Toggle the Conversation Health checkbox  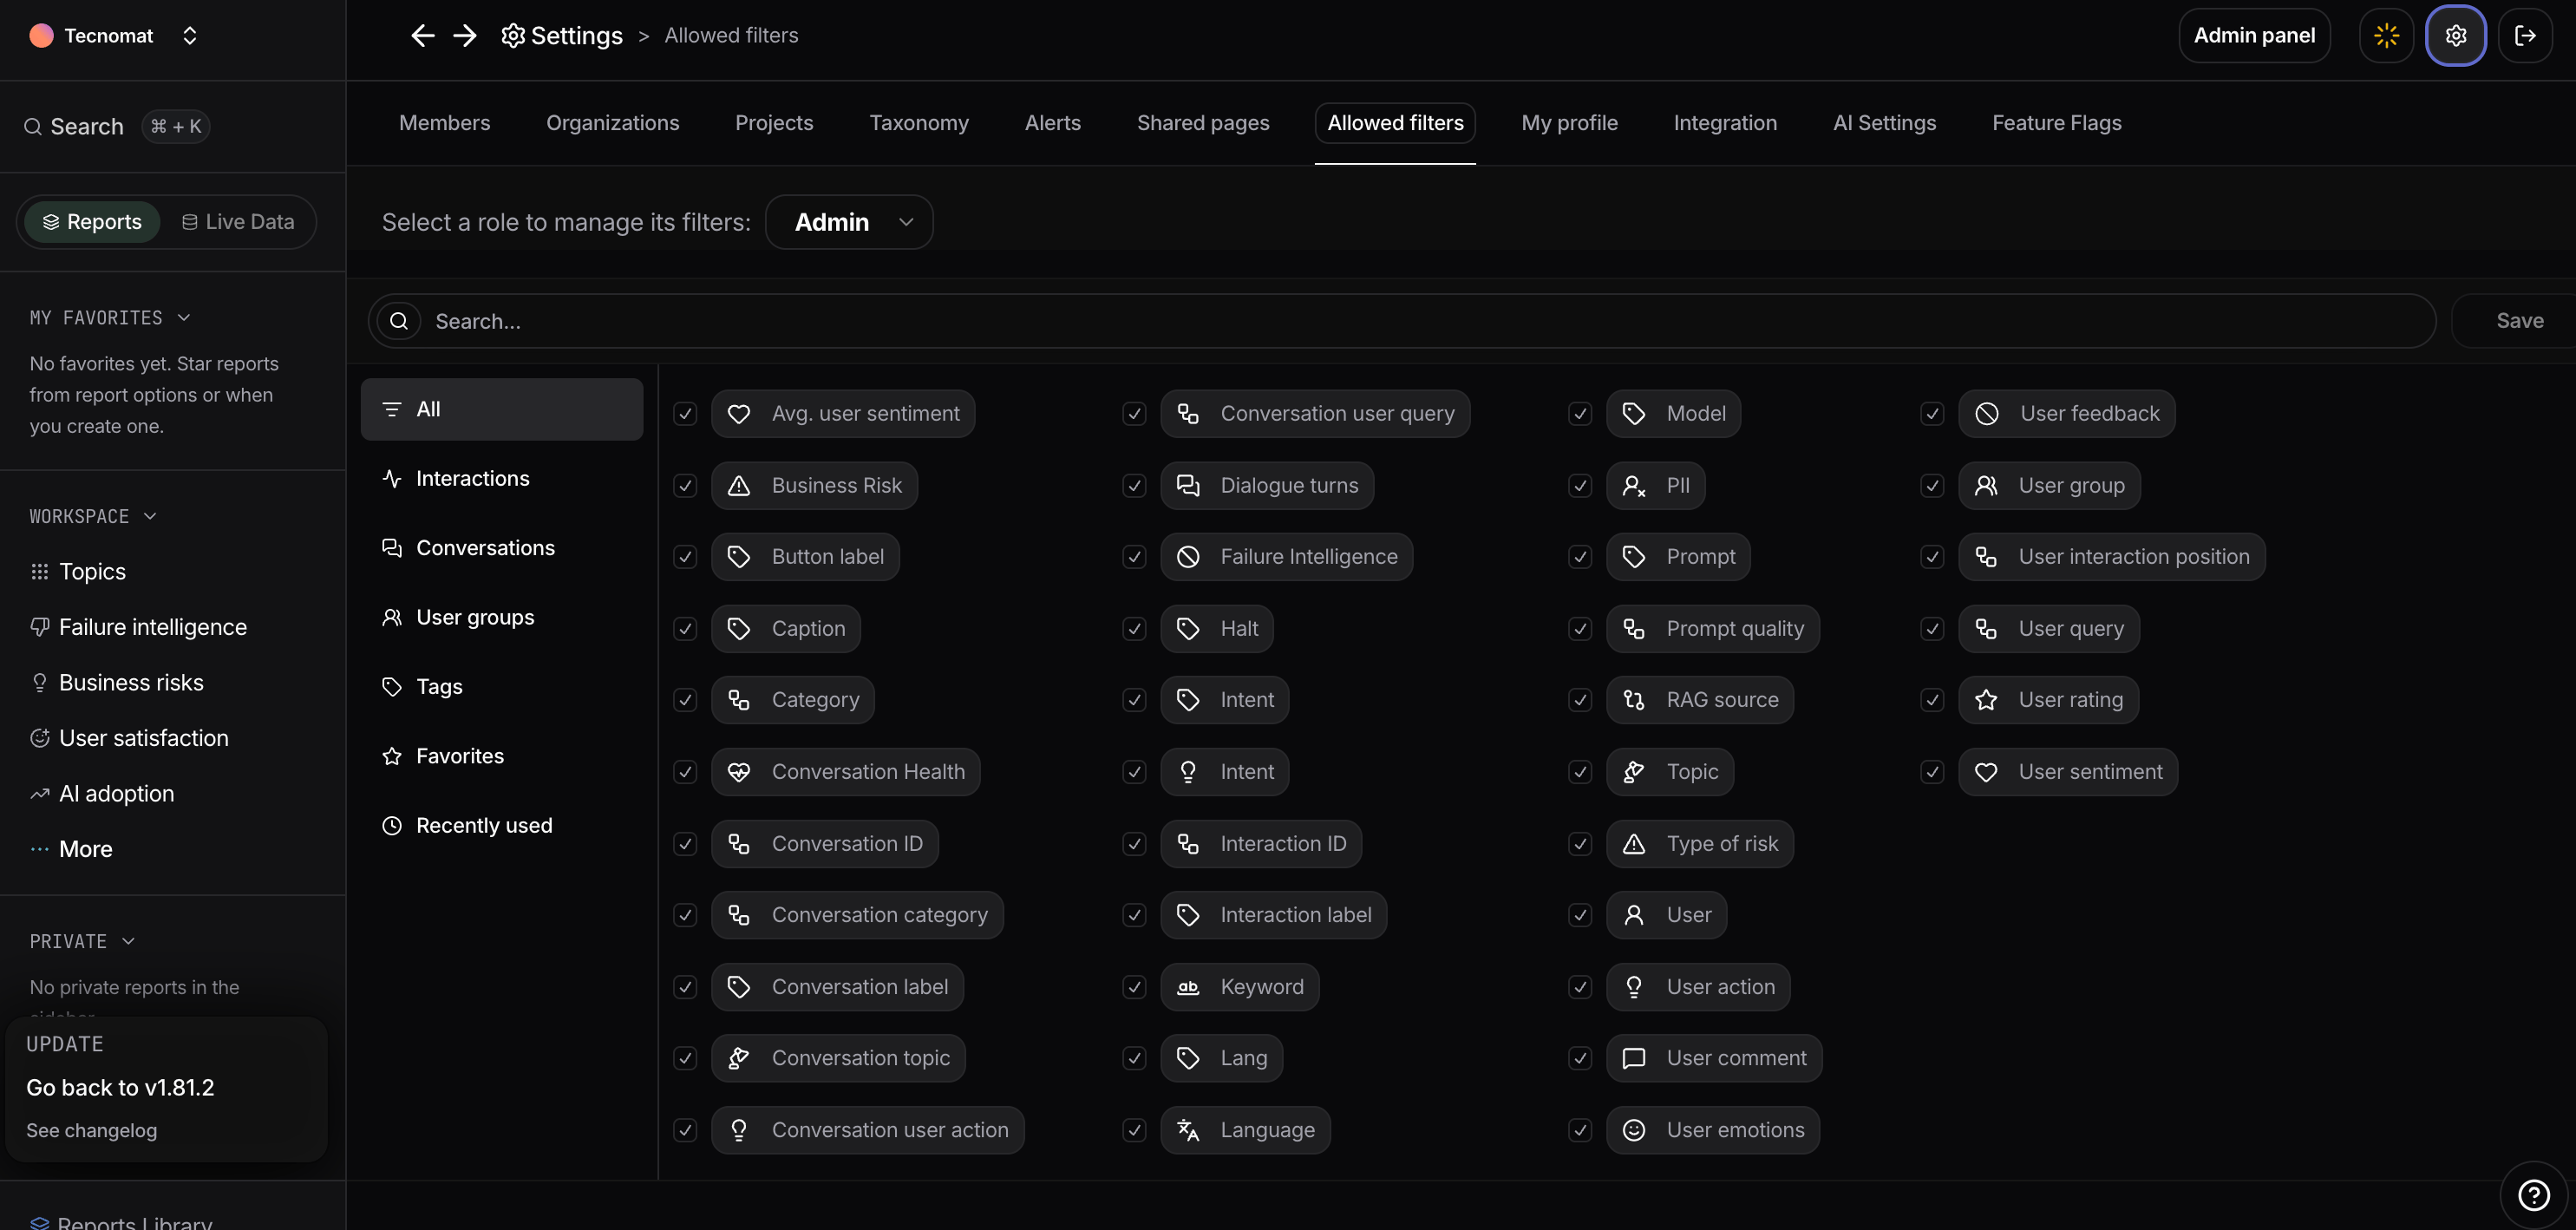[685, 772]
